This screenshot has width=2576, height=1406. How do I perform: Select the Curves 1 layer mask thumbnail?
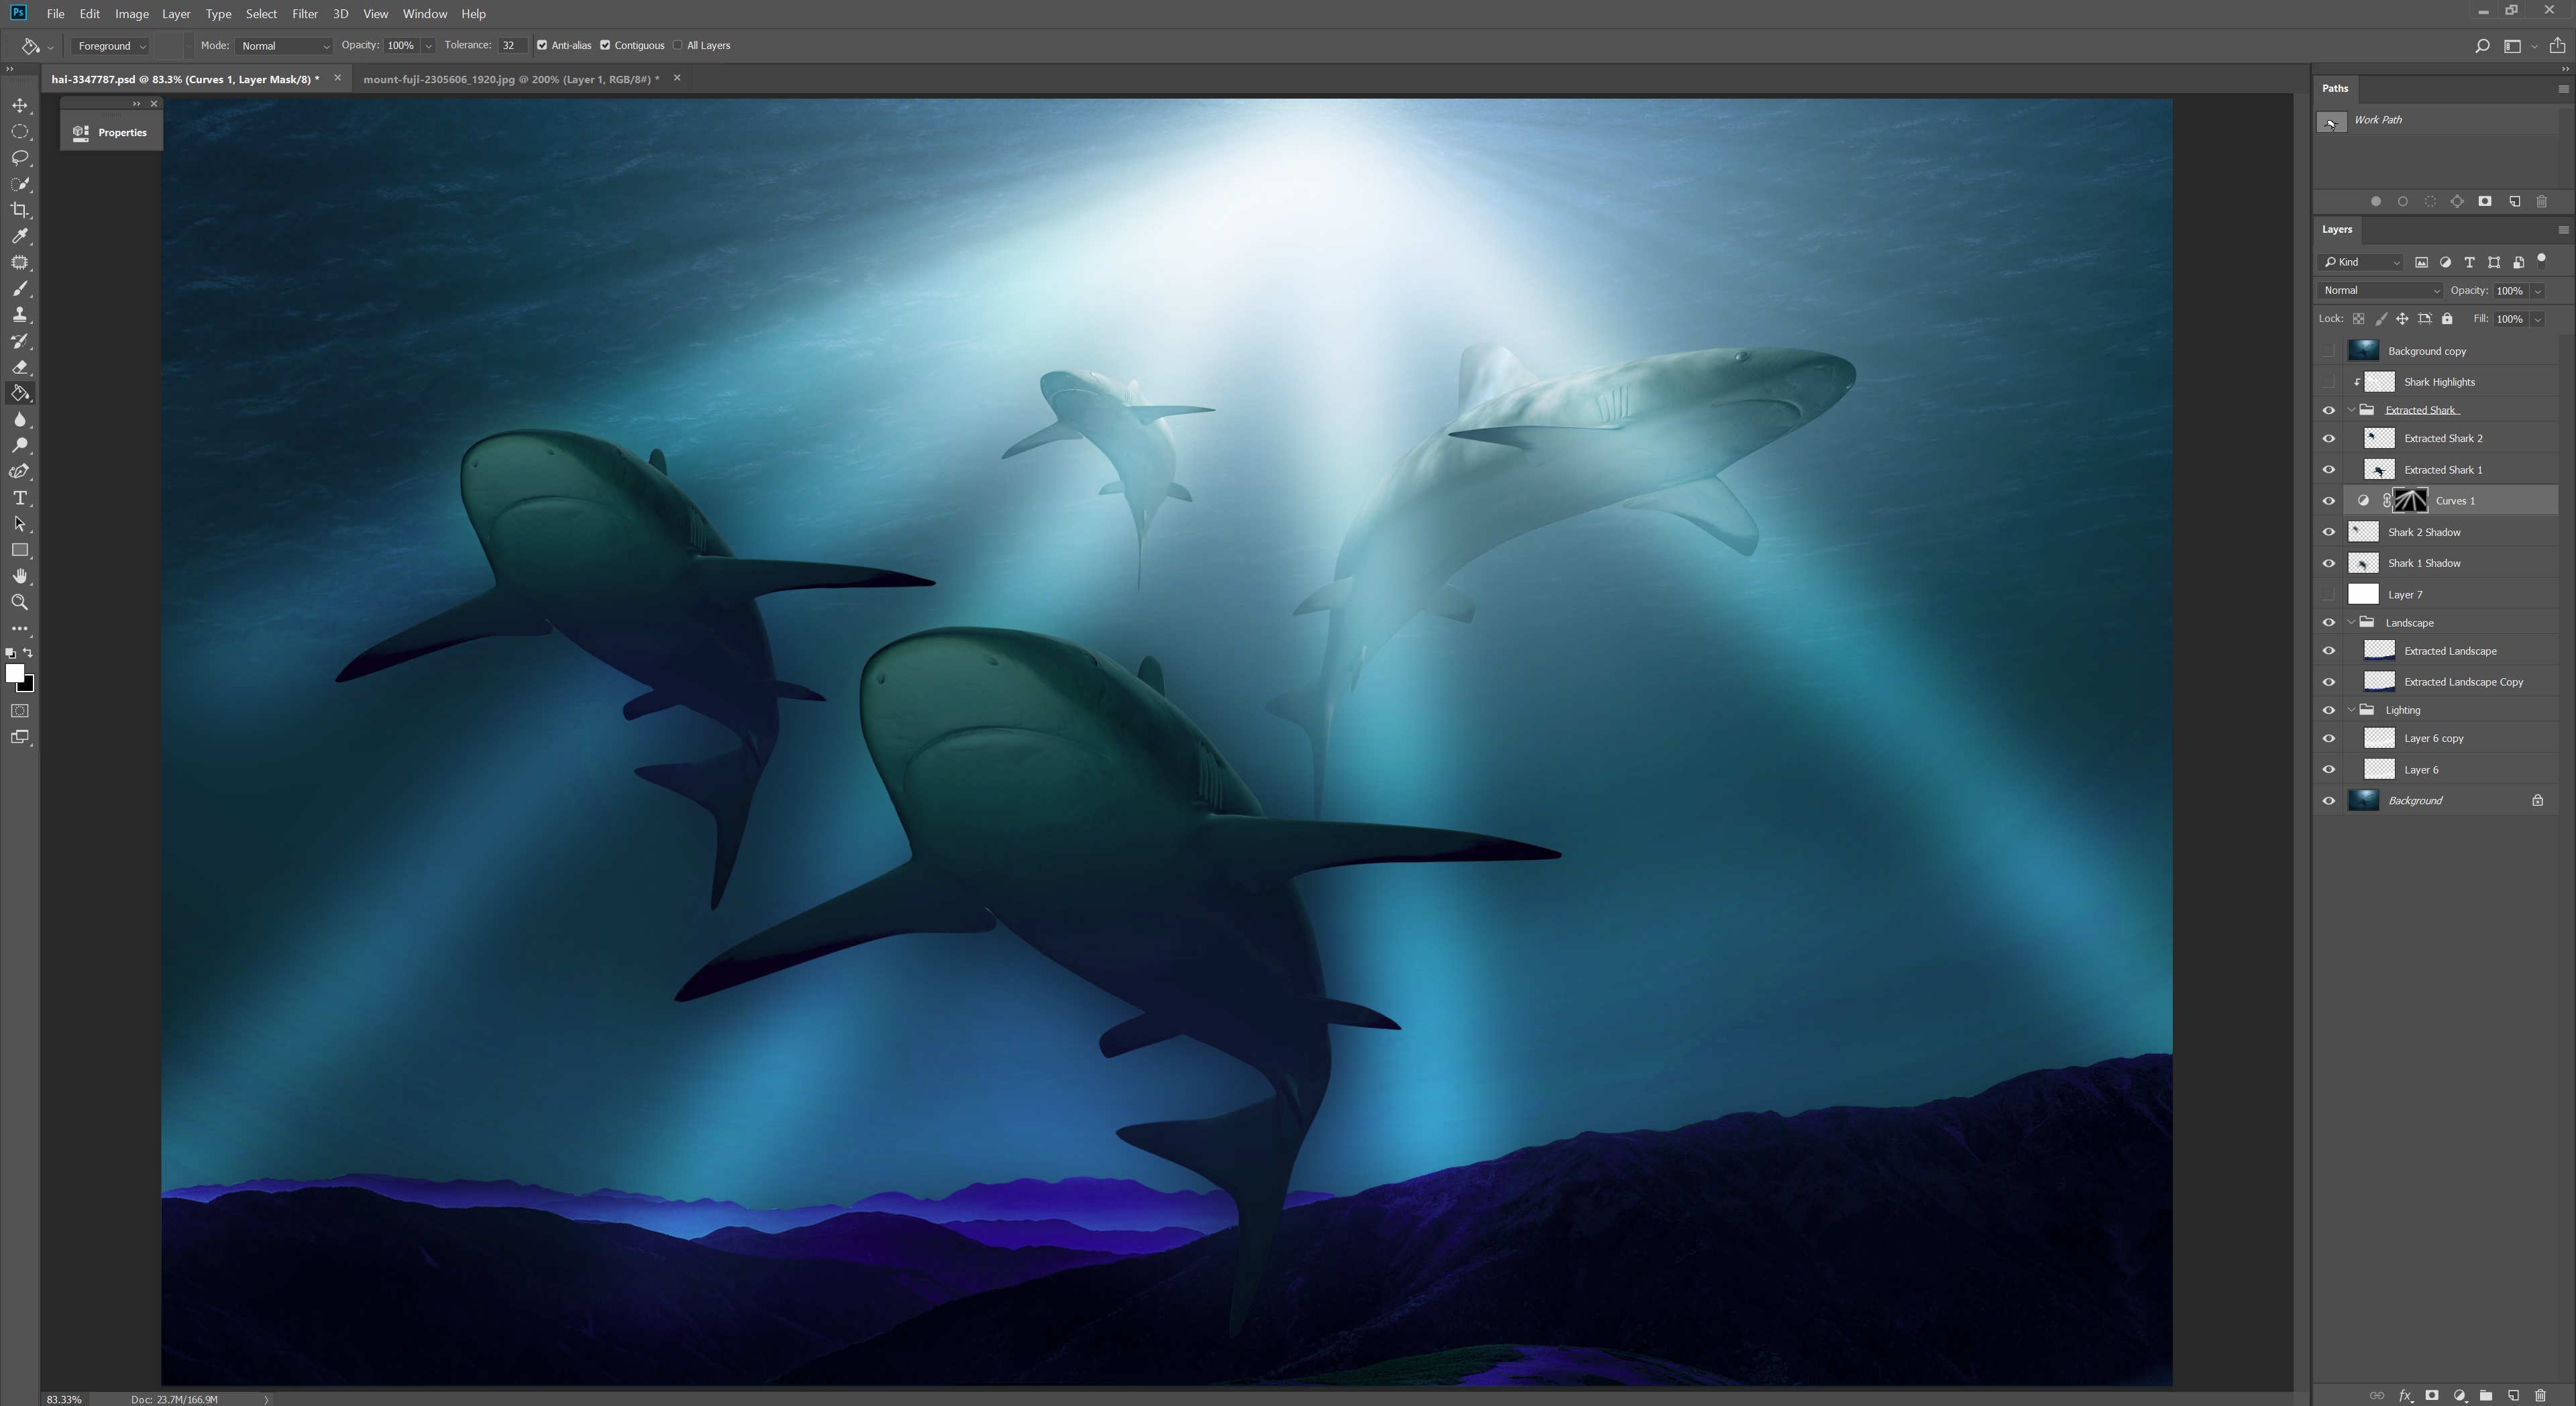(x=2411, y=500)
